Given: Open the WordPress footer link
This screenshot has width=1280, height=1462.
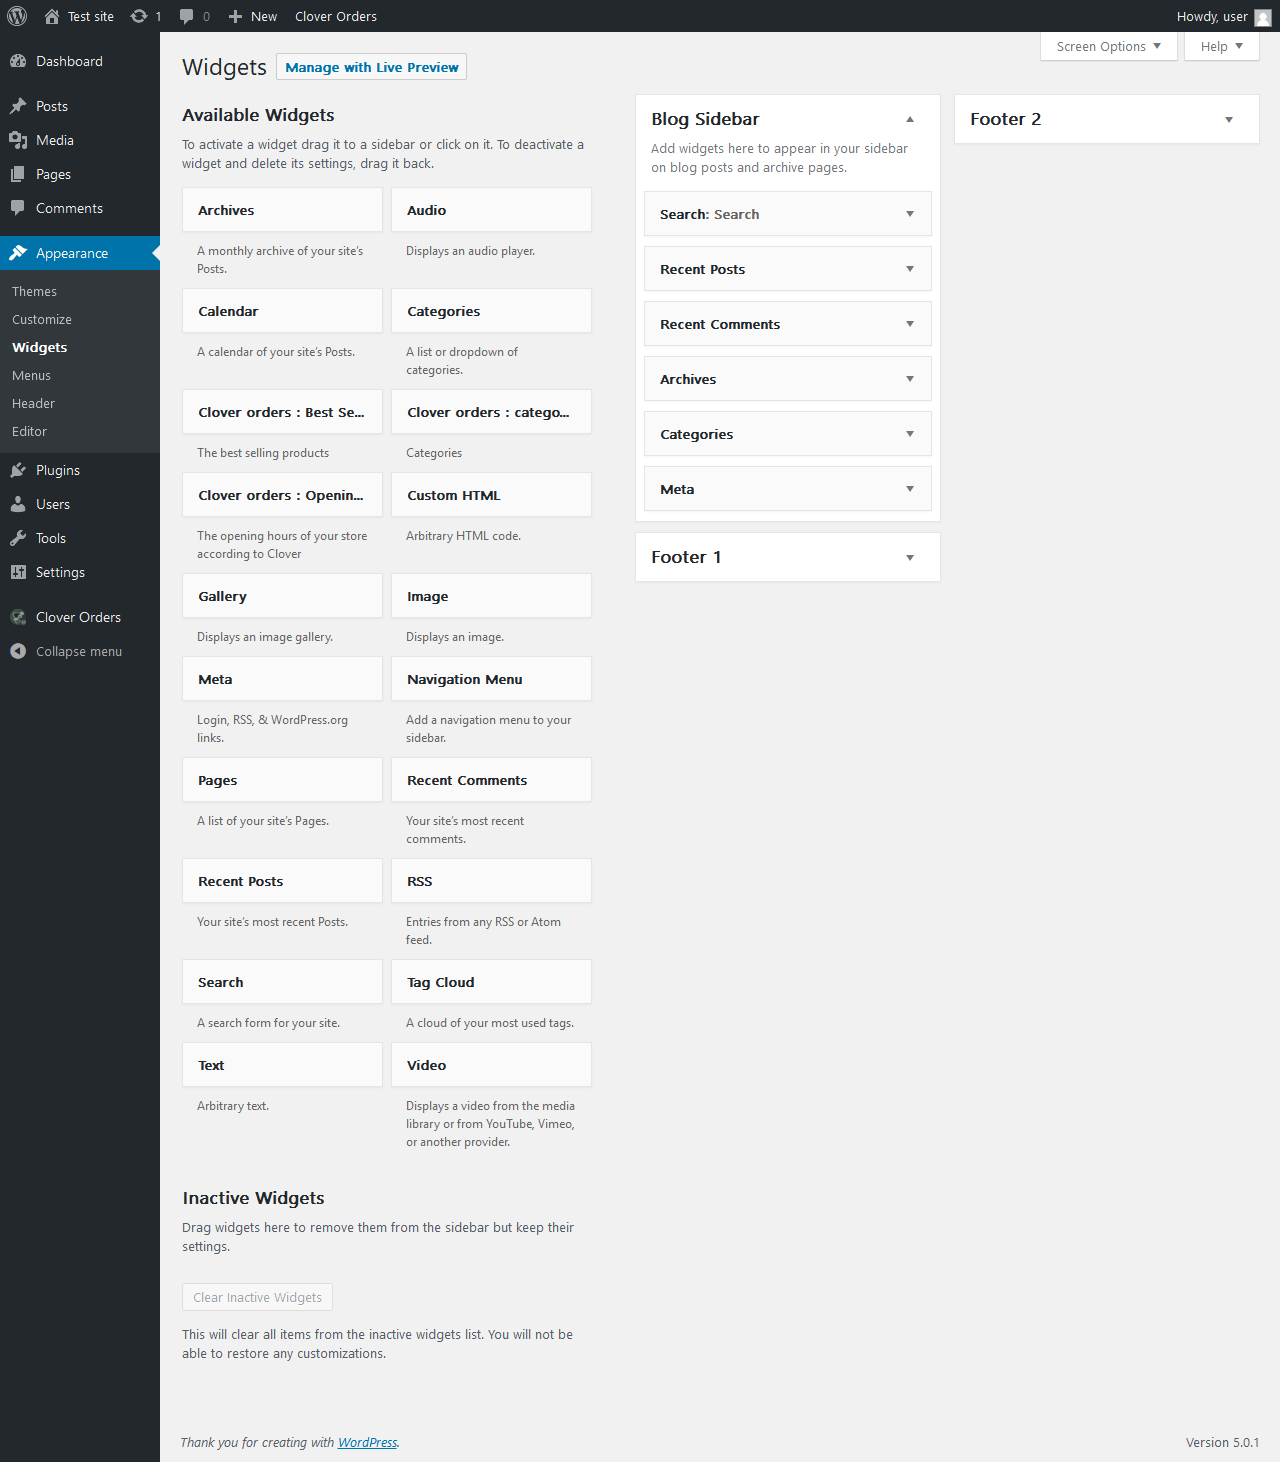Looking at the screenshot, I should pos(367,1442).
